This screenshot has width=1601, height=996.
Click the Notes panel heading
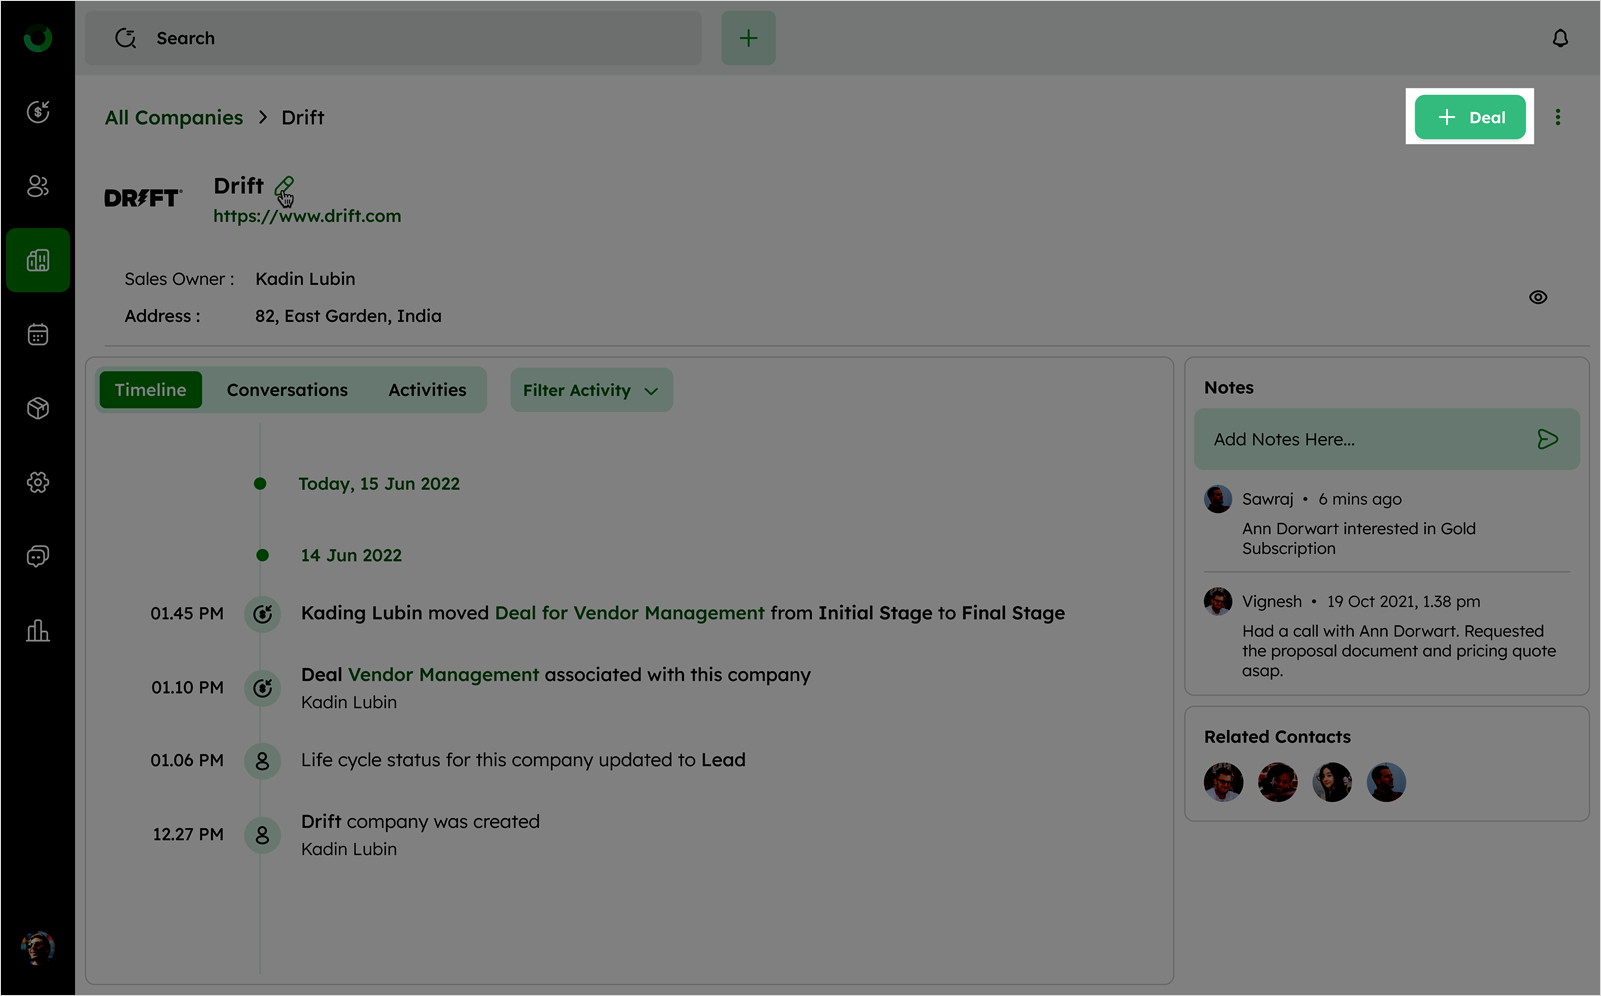pos(1229,388)
